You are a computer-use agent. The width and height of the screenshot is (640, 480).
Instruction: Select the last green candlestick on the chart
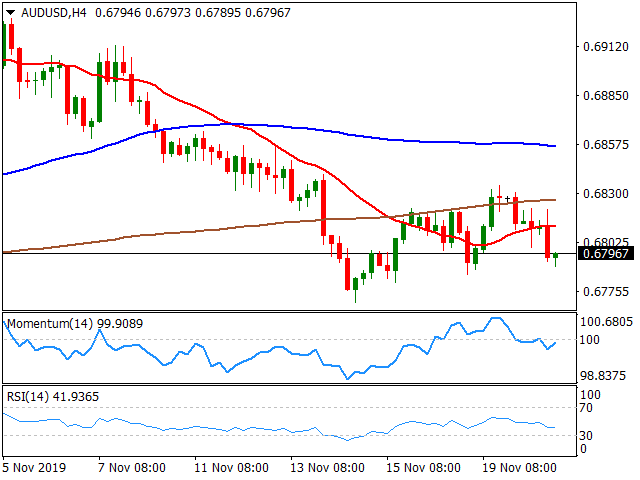pyautogui.click(x=556, y=257)
